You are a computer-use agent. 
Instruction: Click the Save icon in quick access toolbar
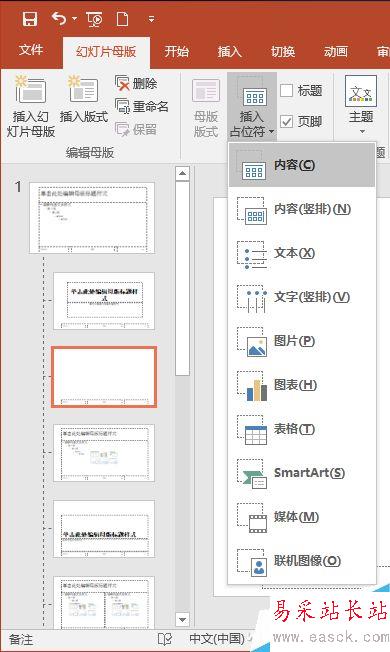coord(30,19)
